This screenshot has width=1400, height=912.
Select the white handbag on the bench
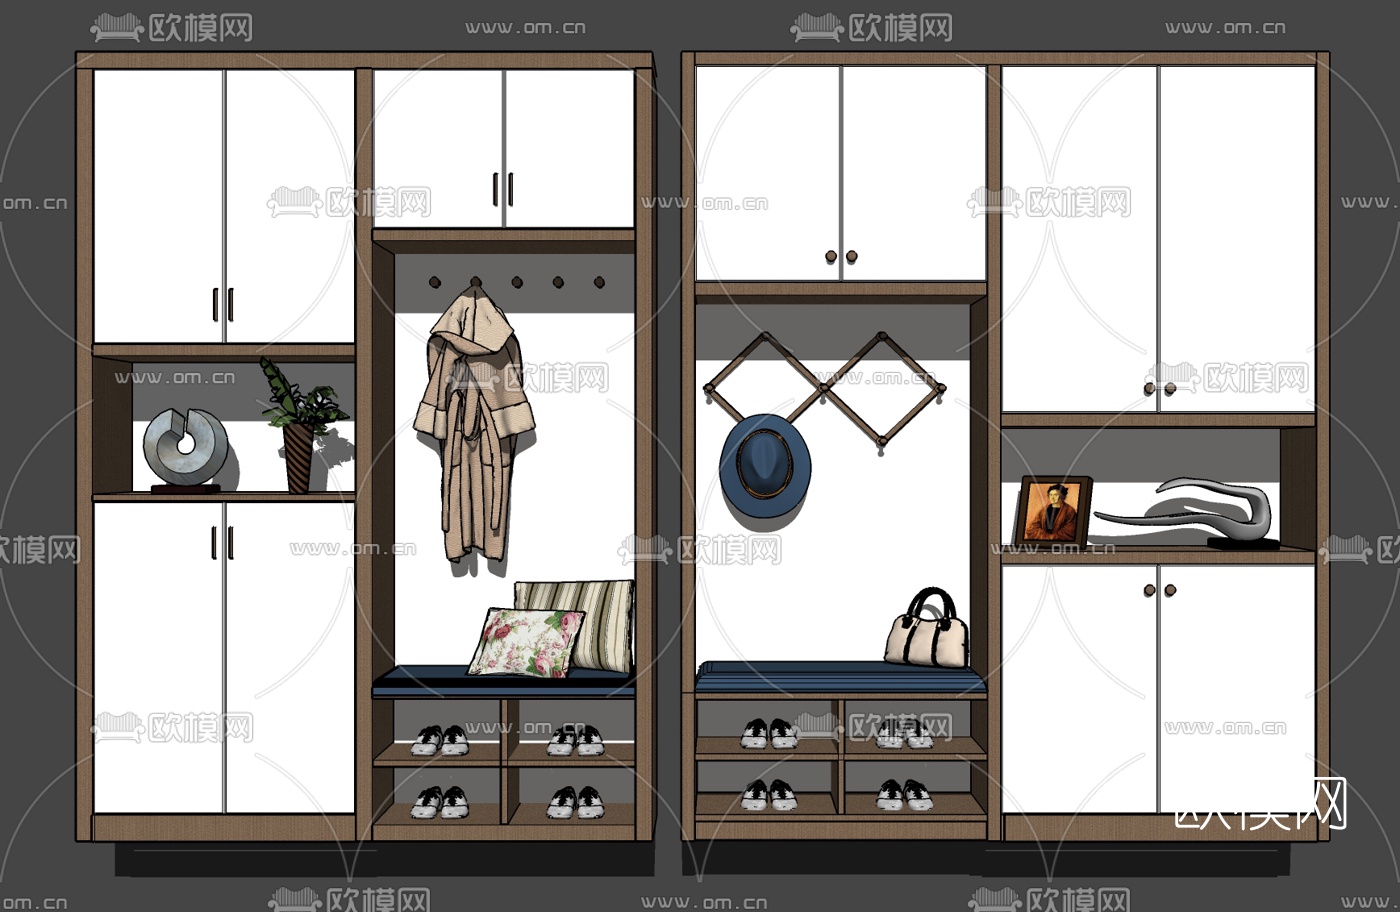[927, 630]
